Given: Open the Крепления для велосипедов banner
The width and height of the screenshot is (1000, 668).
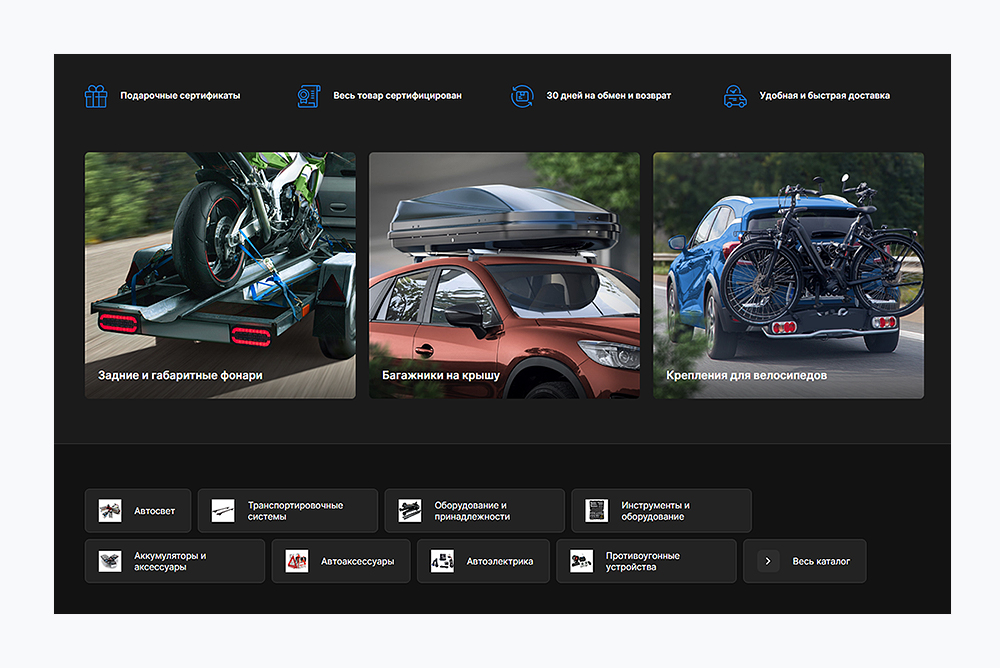Looking at the screenshot, I should coord(788,275).
